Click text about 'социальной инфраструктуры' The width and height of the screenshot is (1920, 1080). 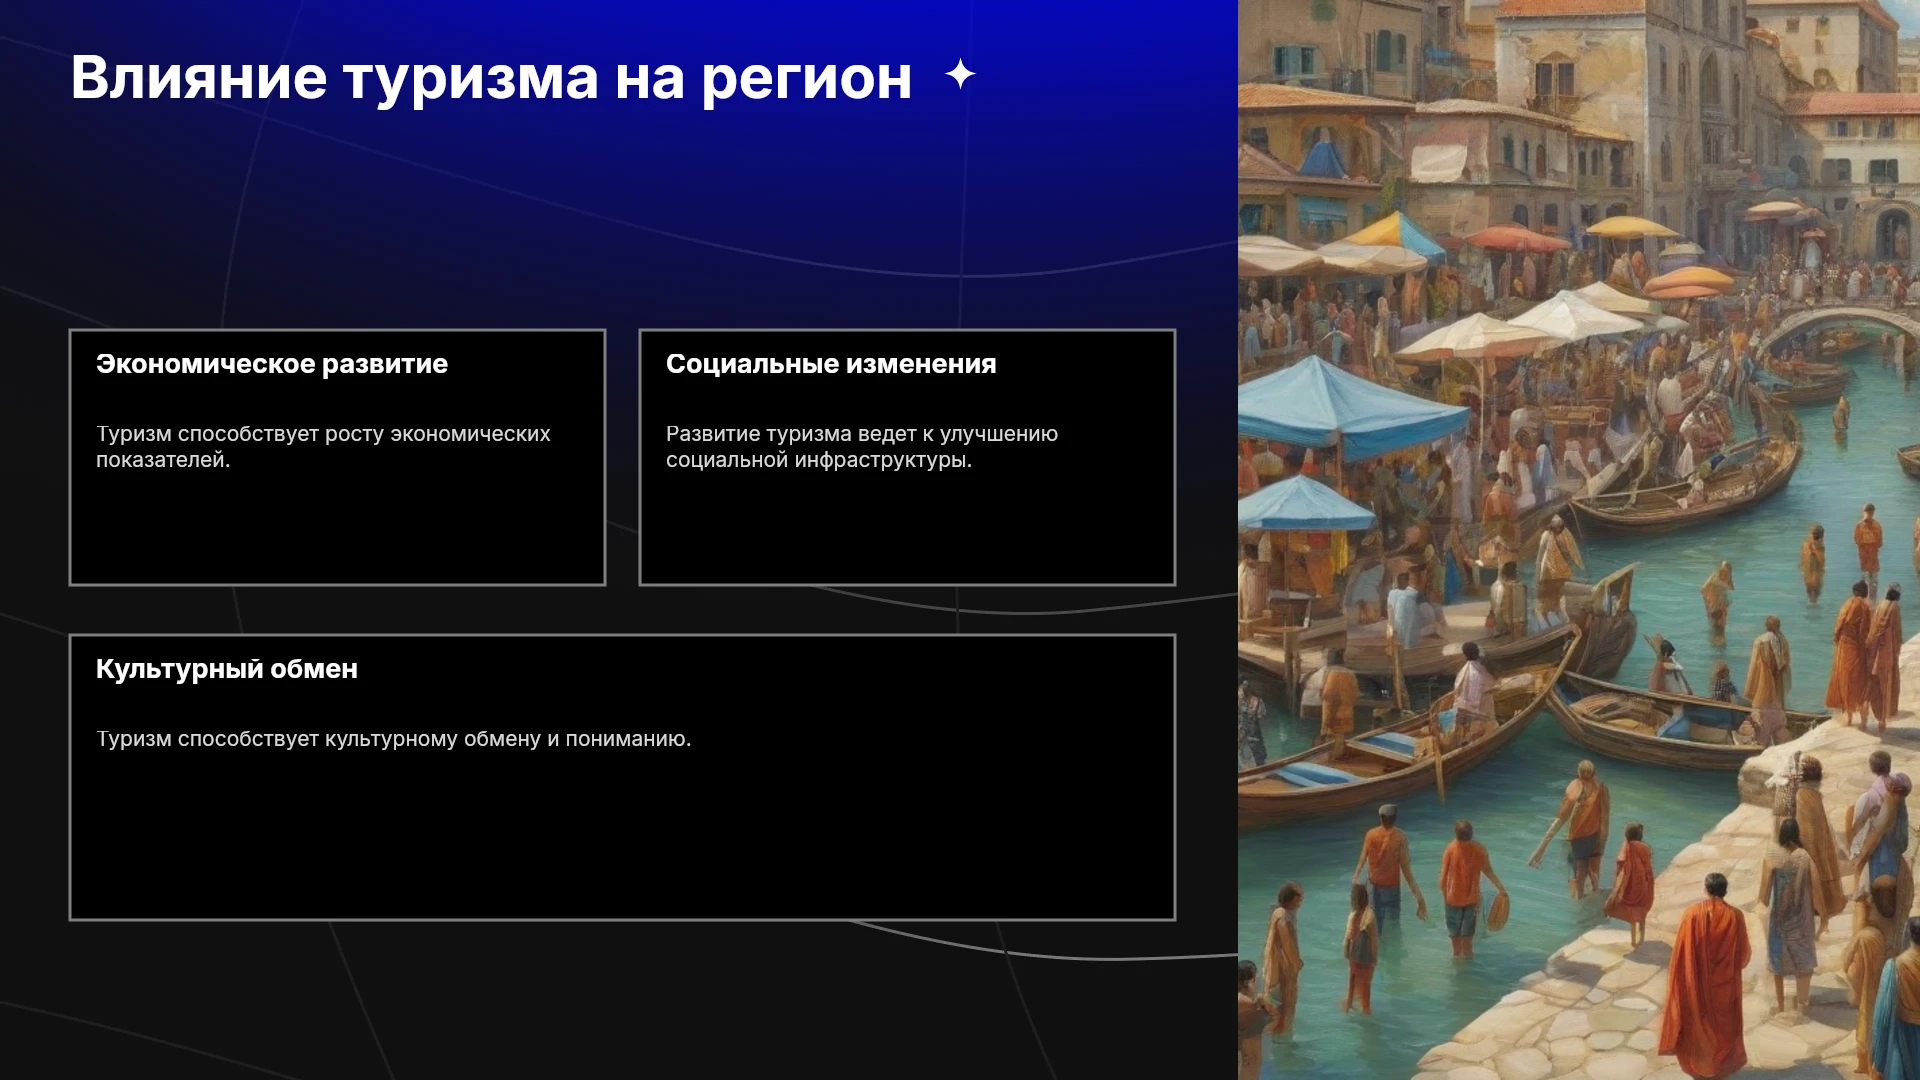[819, 460]
